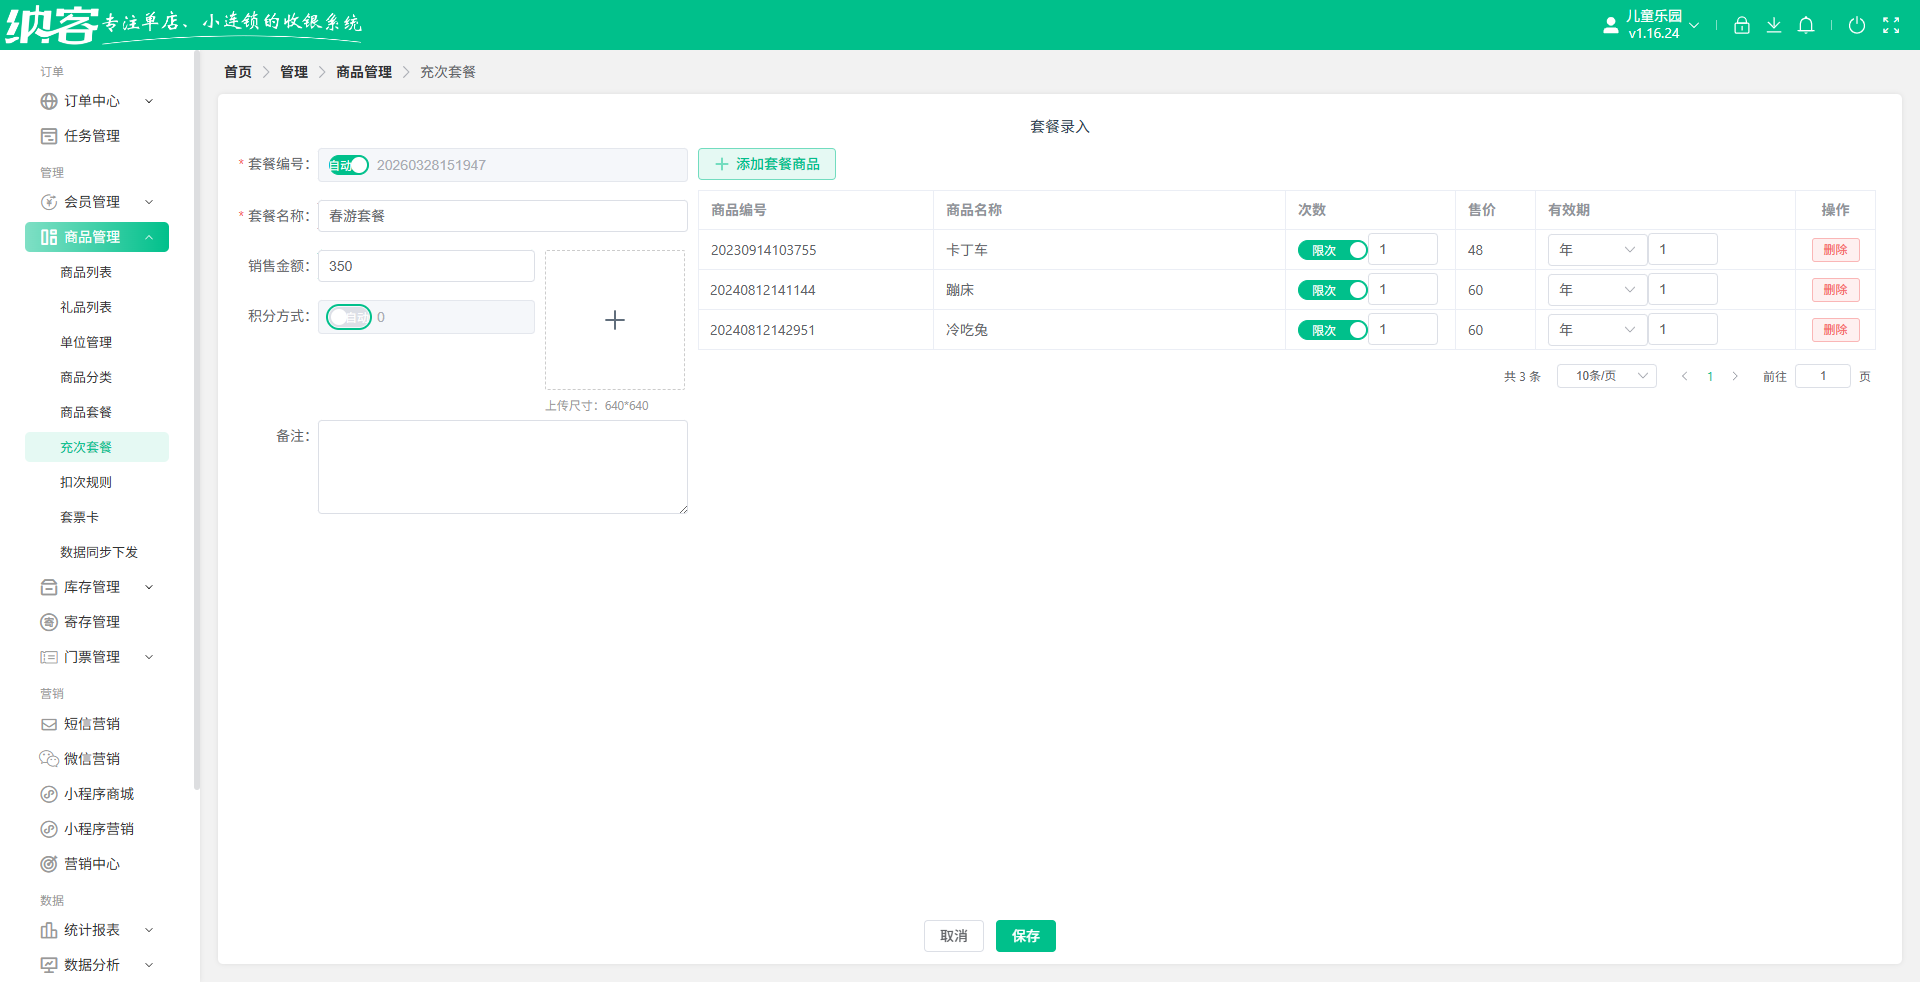
Task: Click the download icon in top bar
Action: pyautogui.click(x=1773, y=26)
